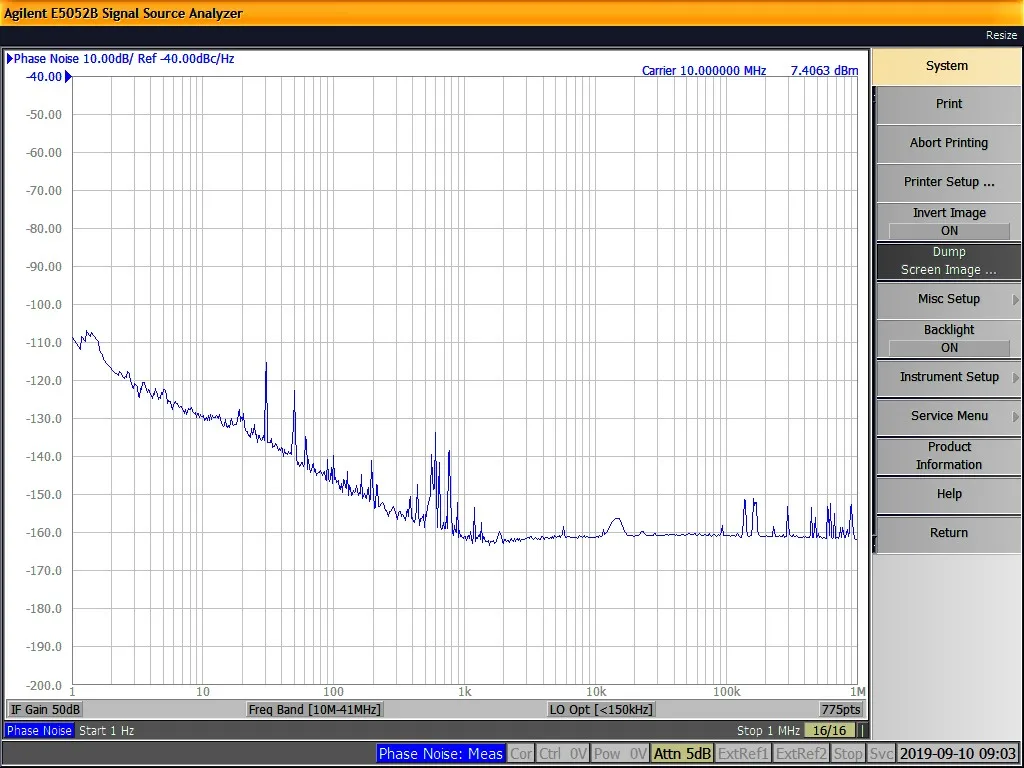Return to the previous softkey menu
The width and height of the screenshot is (1024, 768).
click(x=948, y=534)
